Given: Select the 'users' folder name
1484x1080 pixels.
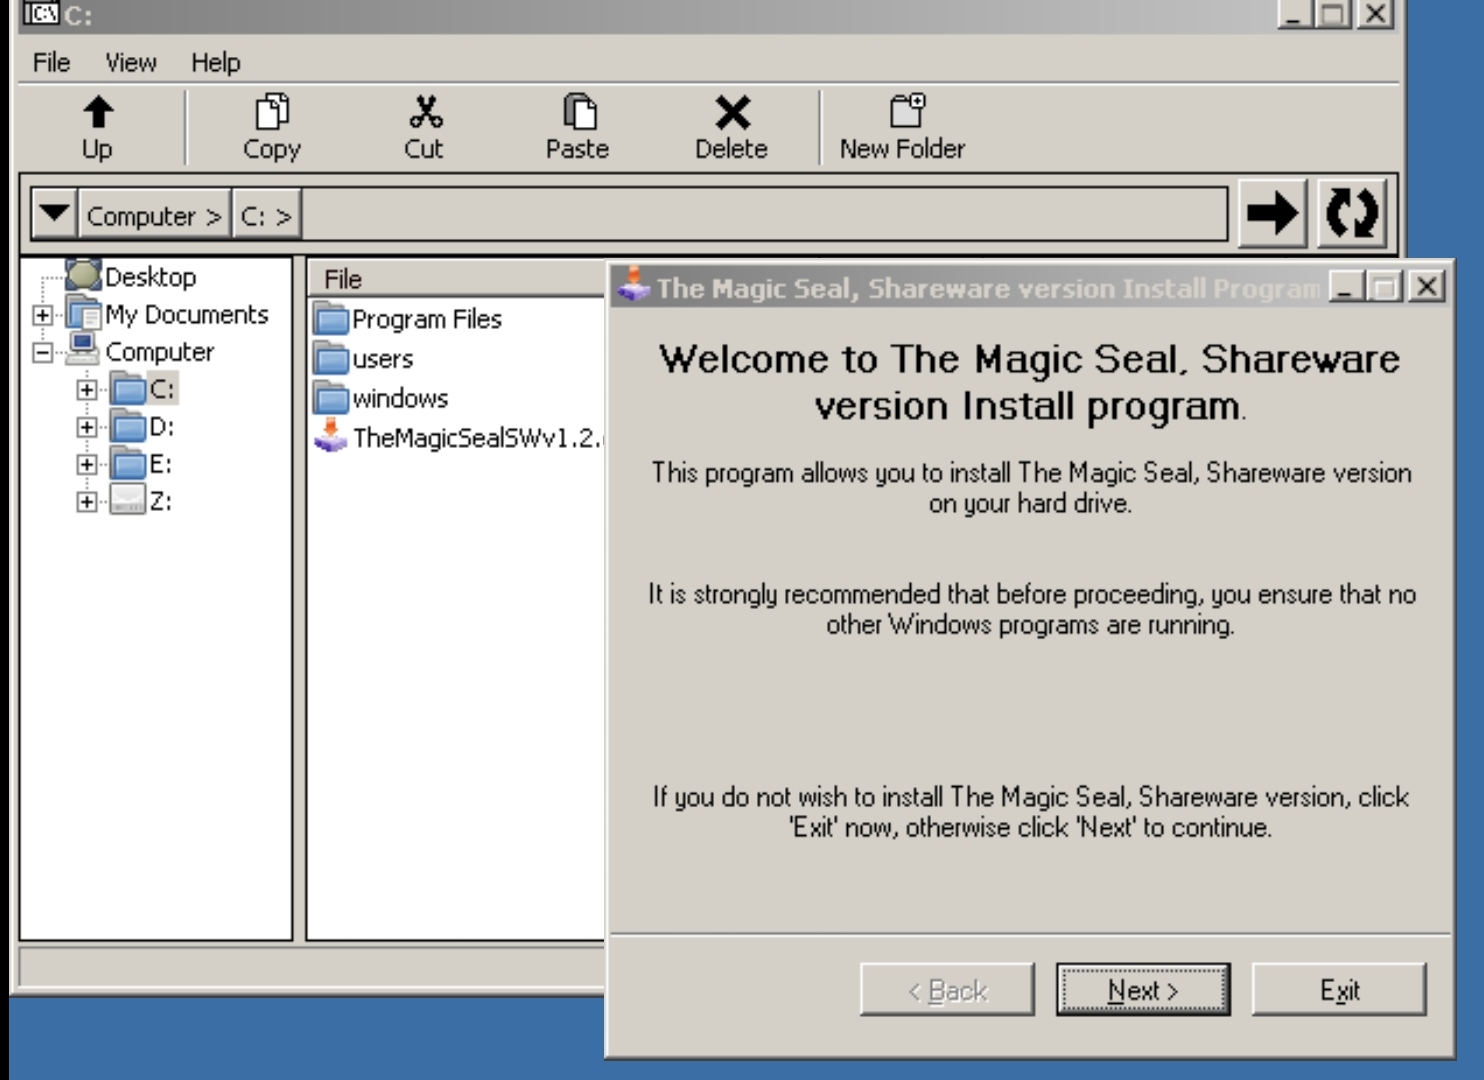Looking at the screenshot, I should (x=383, y=359).
